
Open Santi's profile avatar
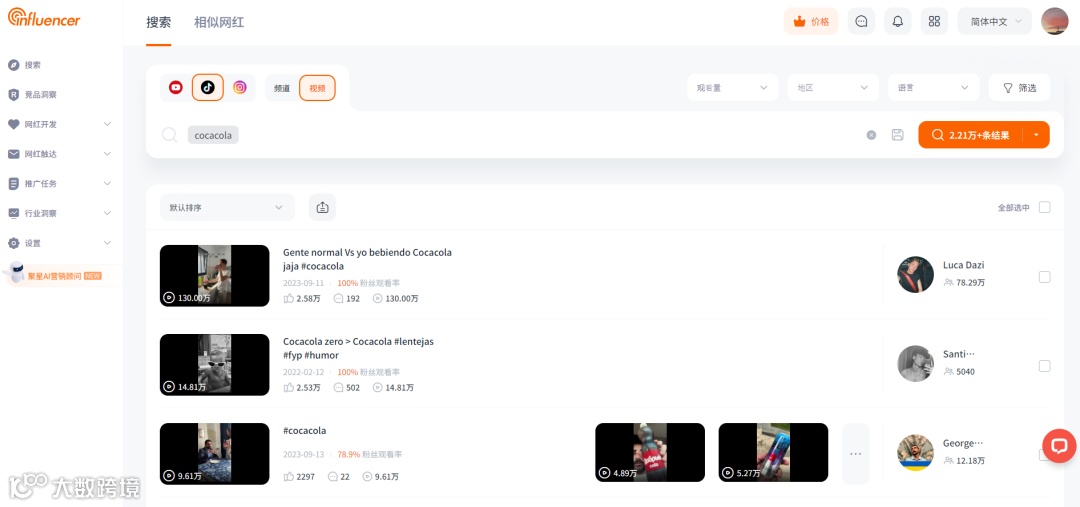point(915,363)
